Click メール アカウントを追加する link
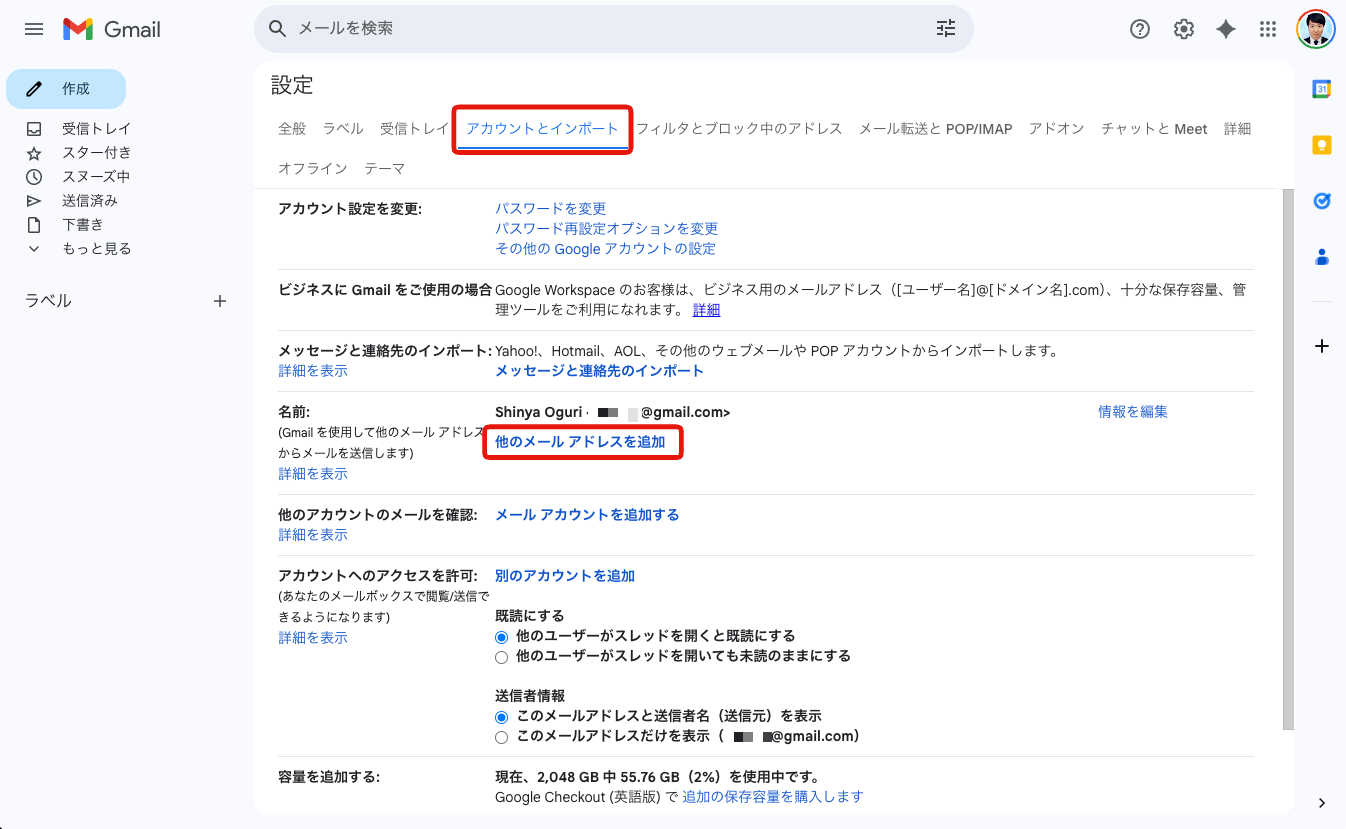The height and width of the screenshot is (829, 1346). click(587, 515)
